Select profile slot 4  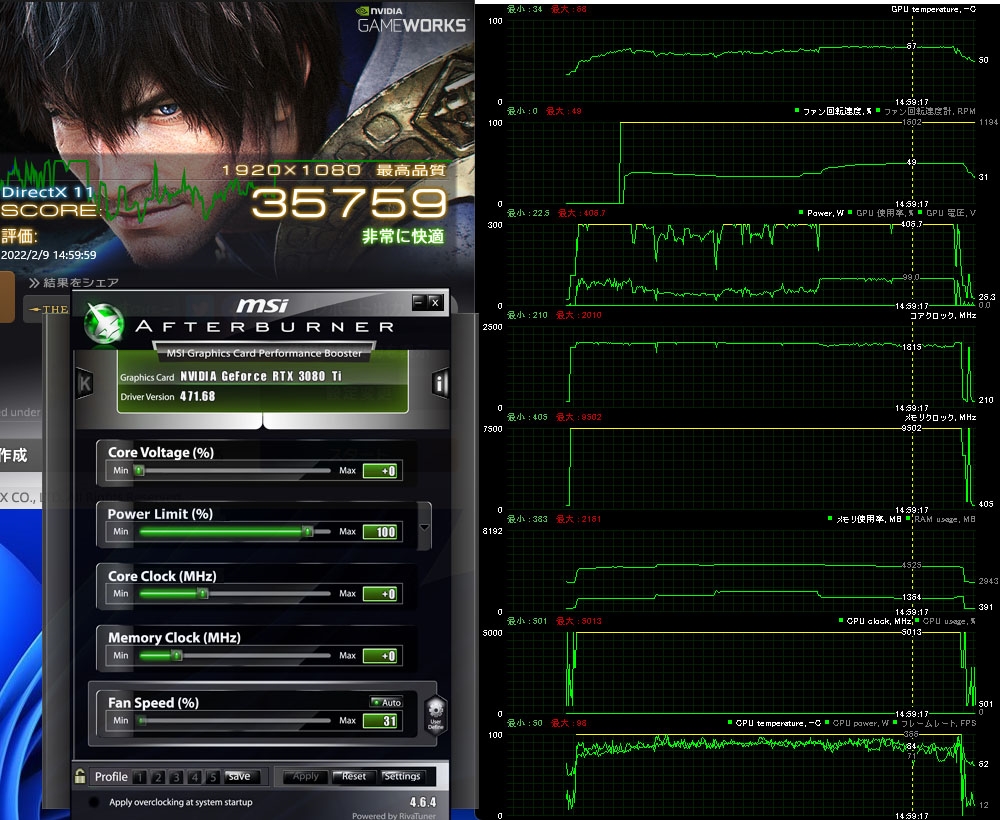pos(195,777)
